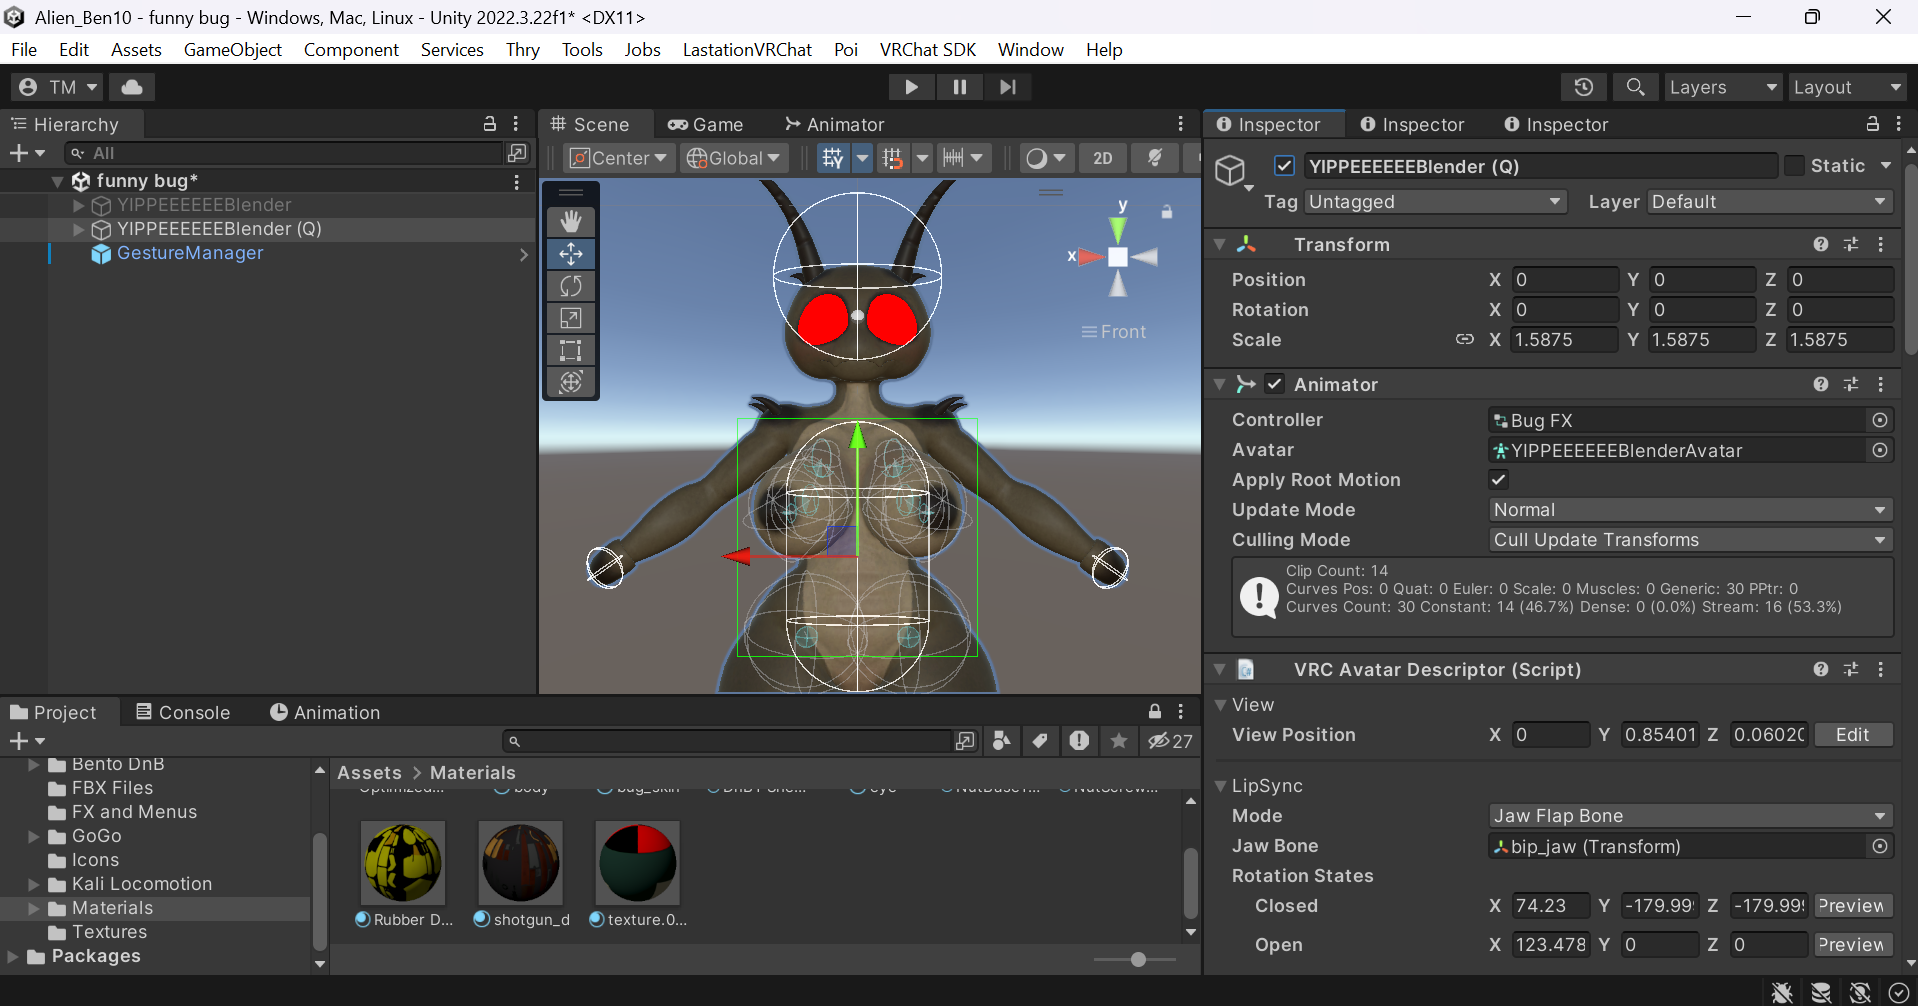
Task: Open the Update Mode dropdown
Action: click(x=1690, y=510)
